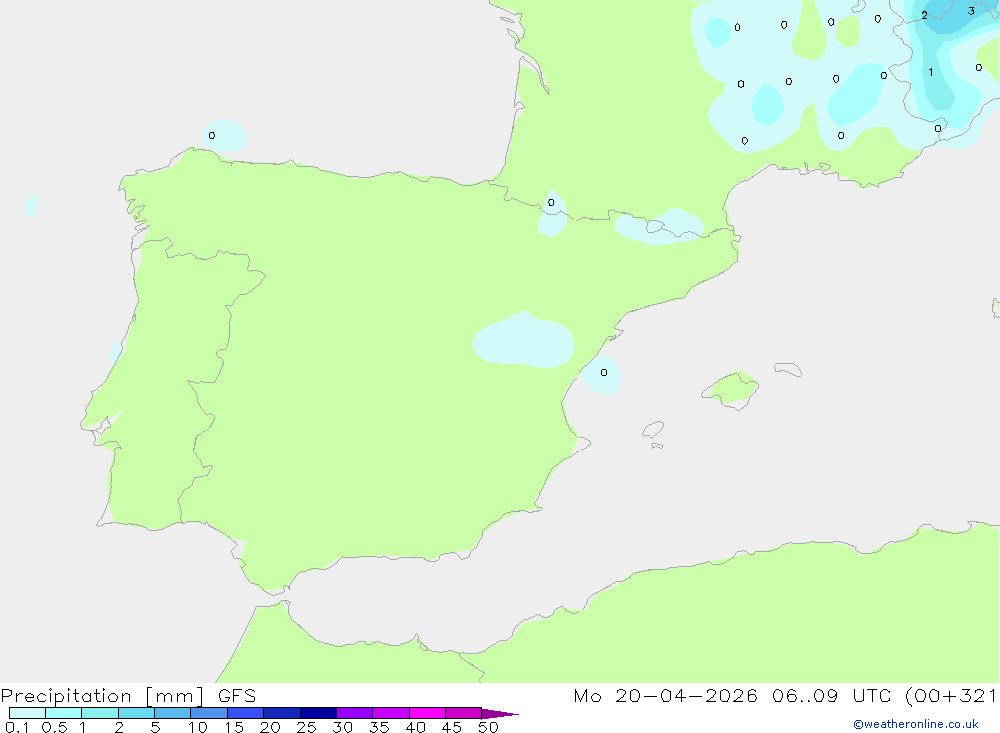Click the '10' legend scale label
1000x733 pixels.
[x=198, y=727]
